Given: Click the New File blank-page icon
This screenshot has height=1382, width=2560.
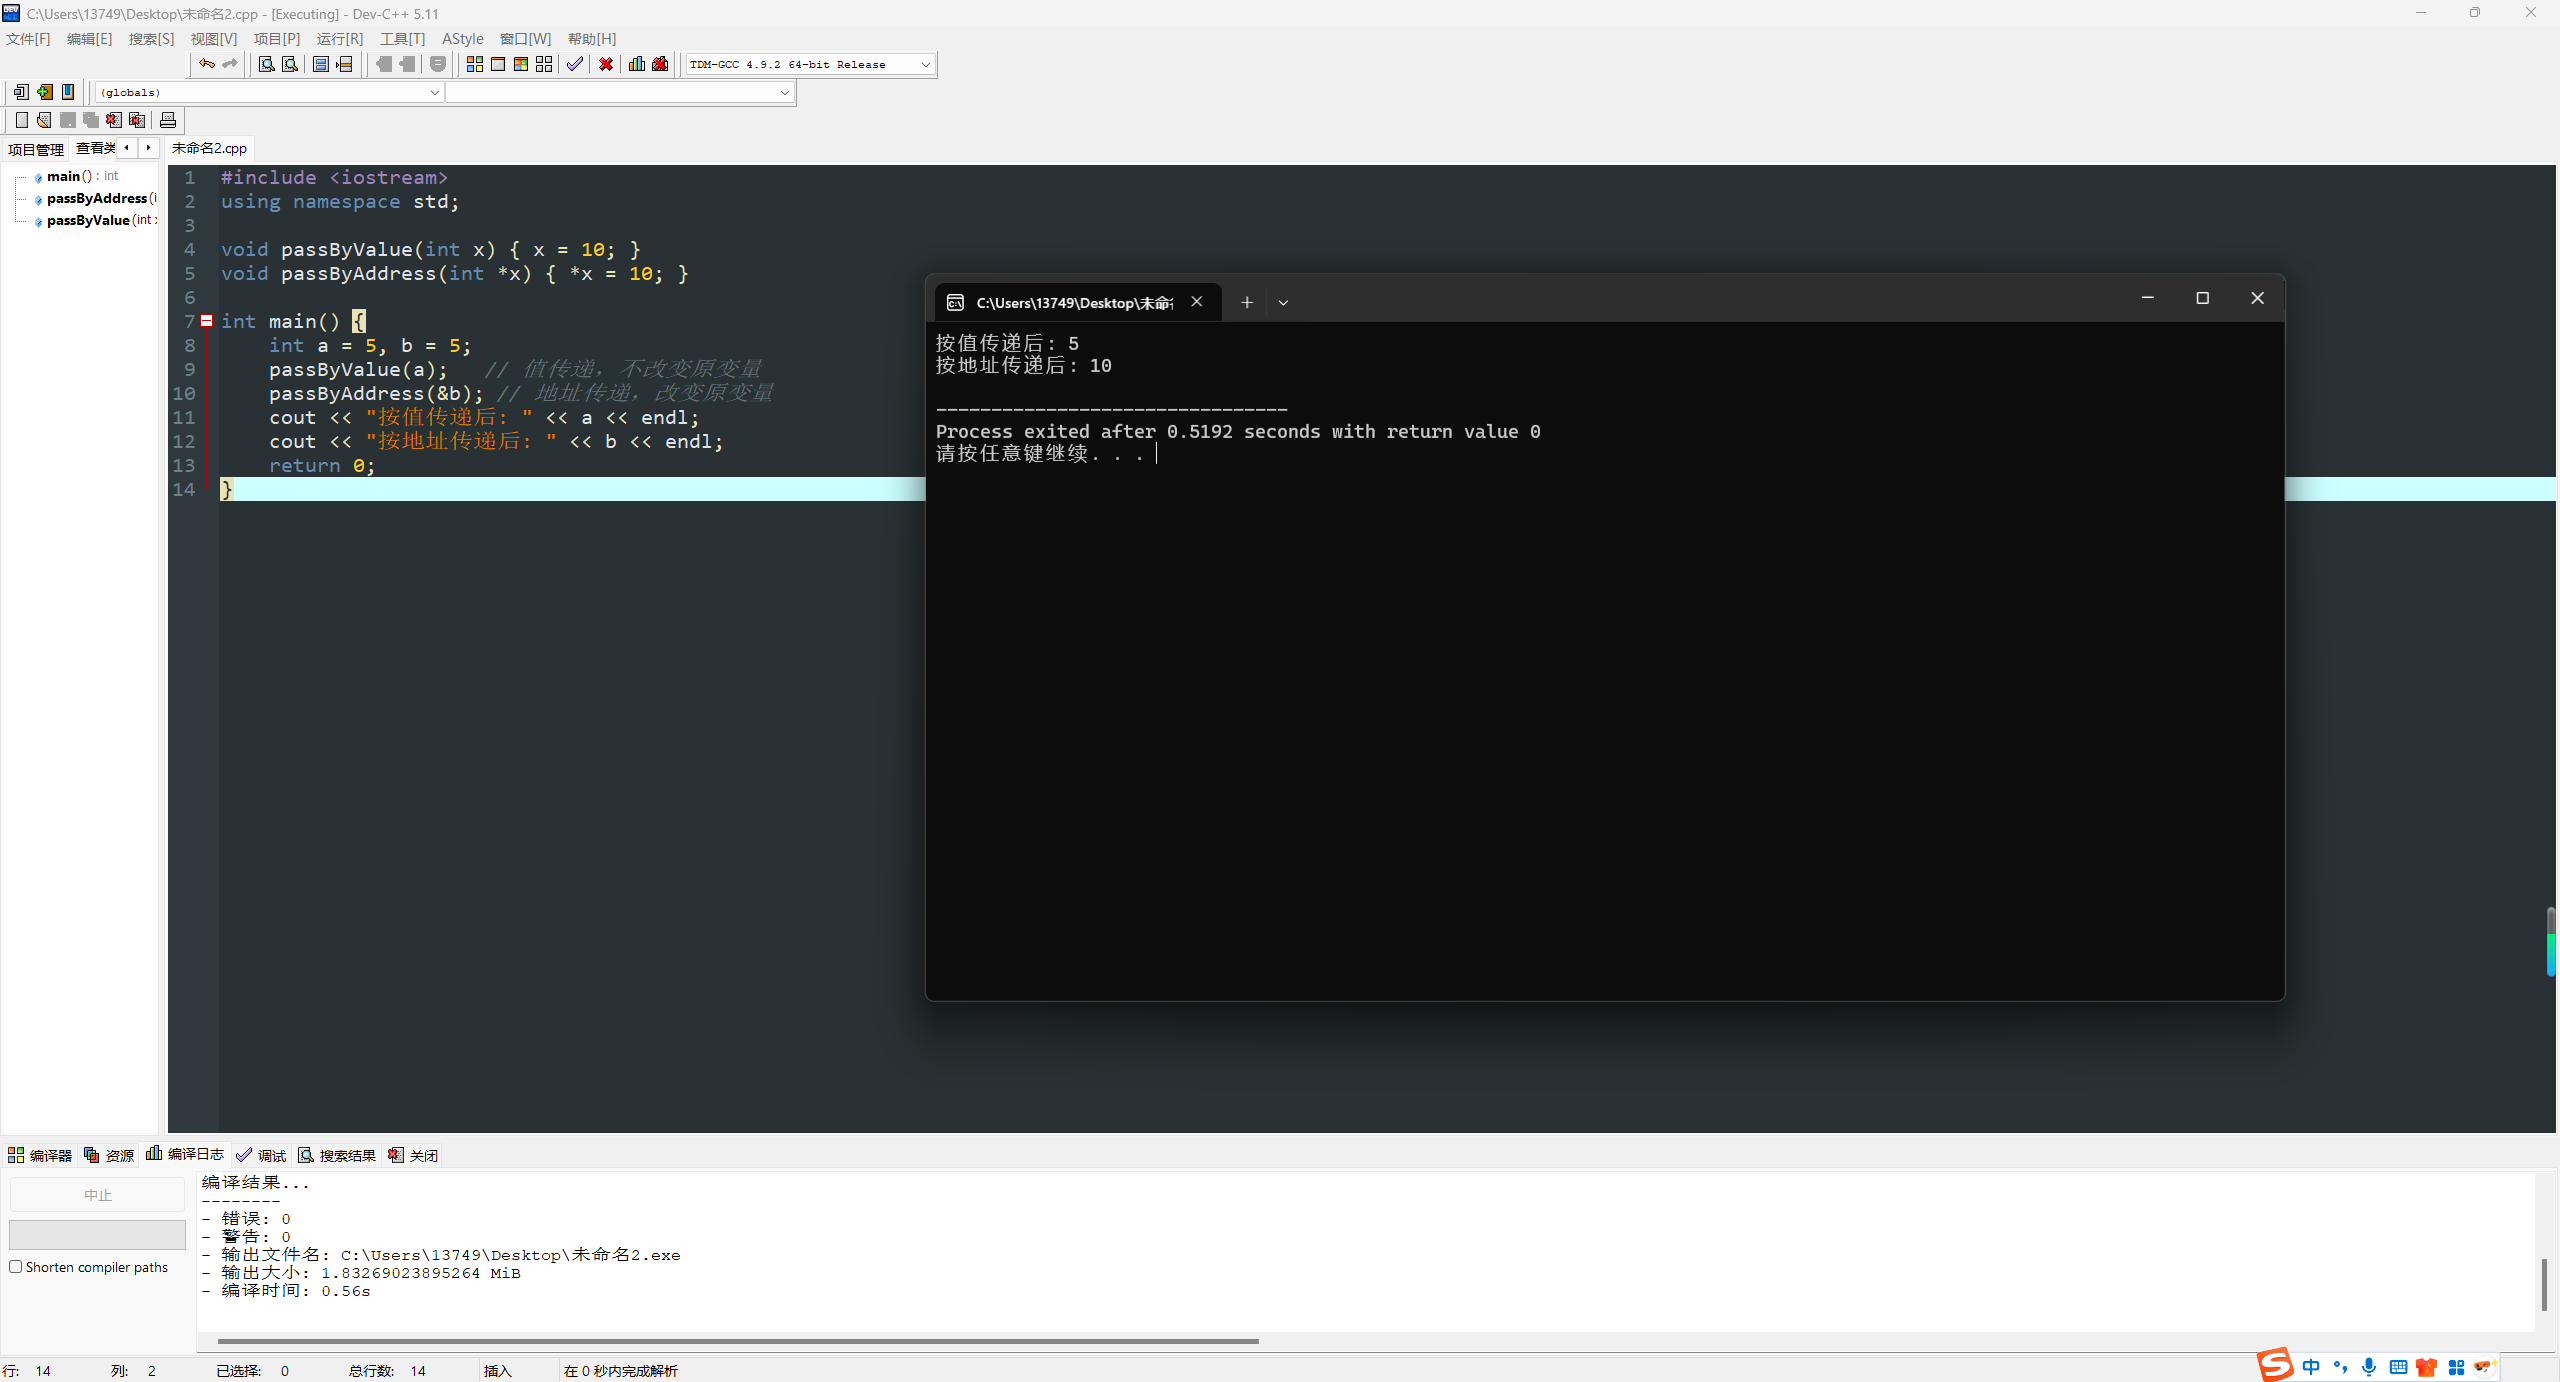Looking at the screenshot, I should click(21, 120).
